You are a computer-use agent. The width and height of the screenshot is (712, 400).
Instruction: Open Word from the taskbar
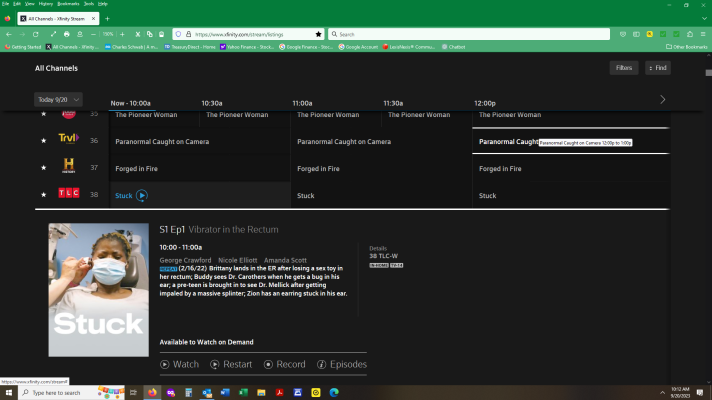(225, 392)
